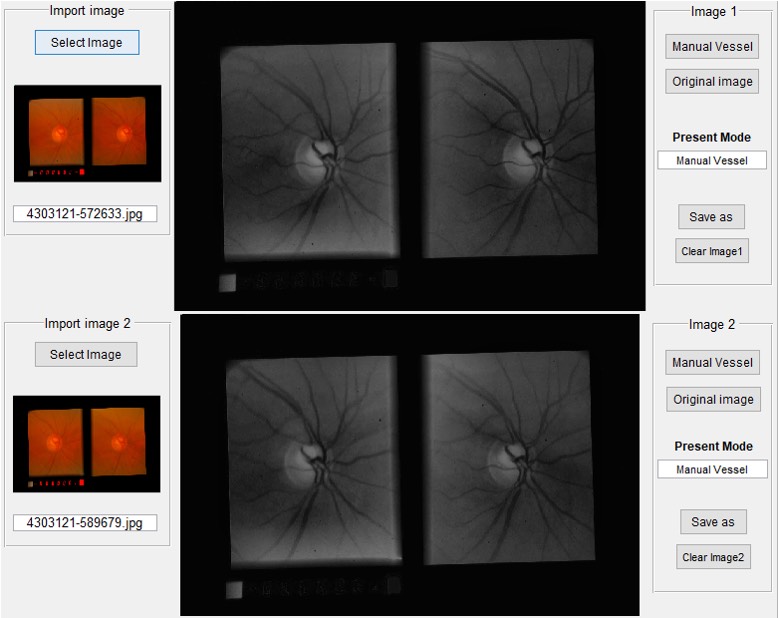Click the Clear Image2 button

(713, 557)
